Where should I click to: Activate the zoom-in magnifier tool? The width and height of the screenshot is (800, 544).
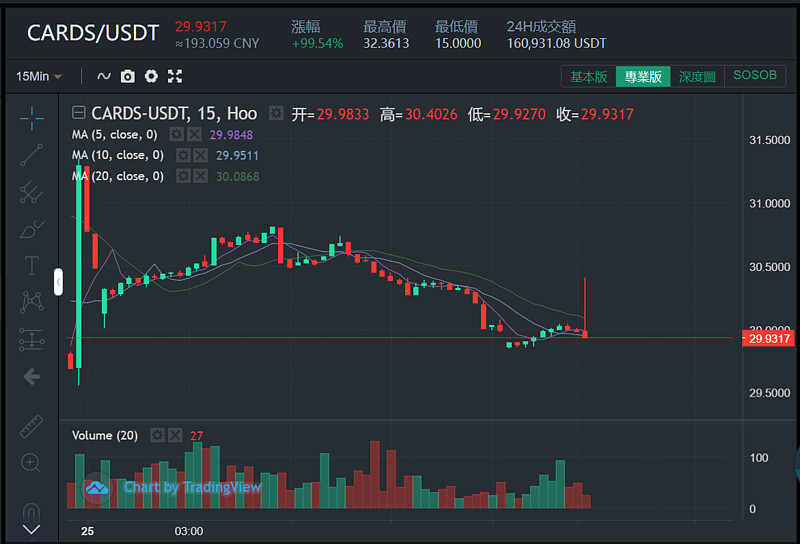[31, 462]
